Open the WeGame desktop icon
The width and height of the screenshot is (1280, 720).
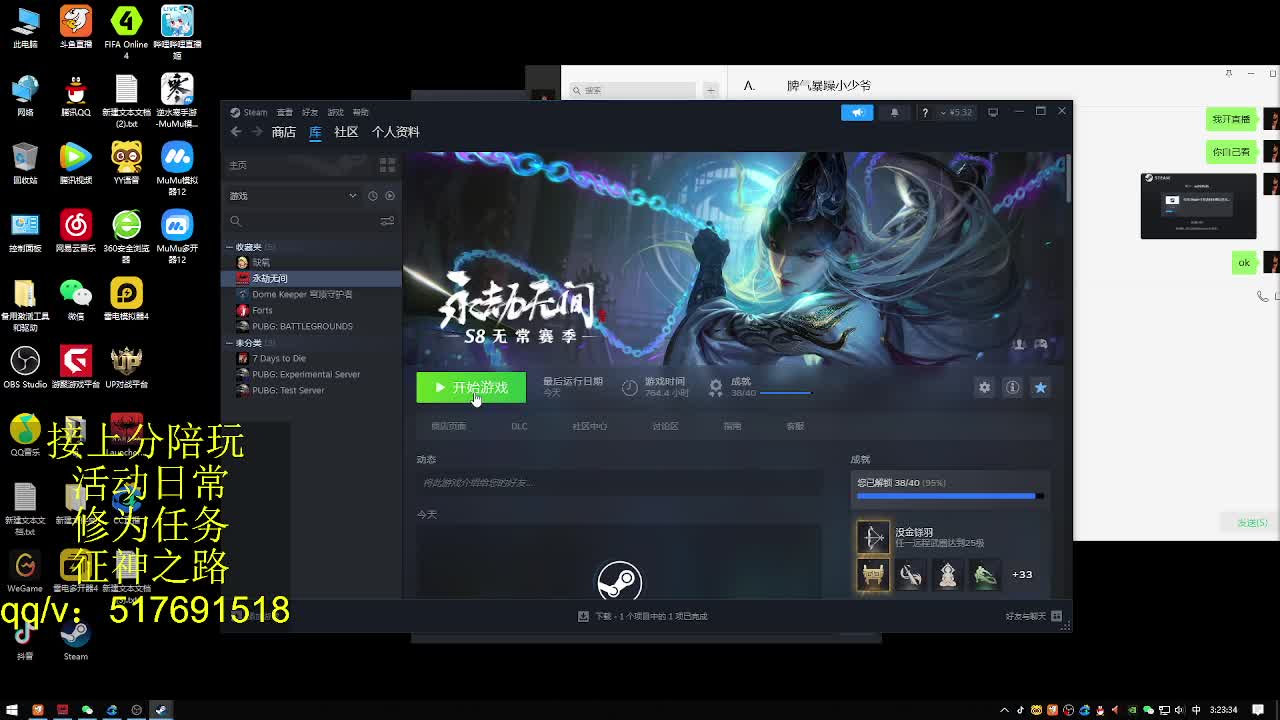[x=25, y=571]
